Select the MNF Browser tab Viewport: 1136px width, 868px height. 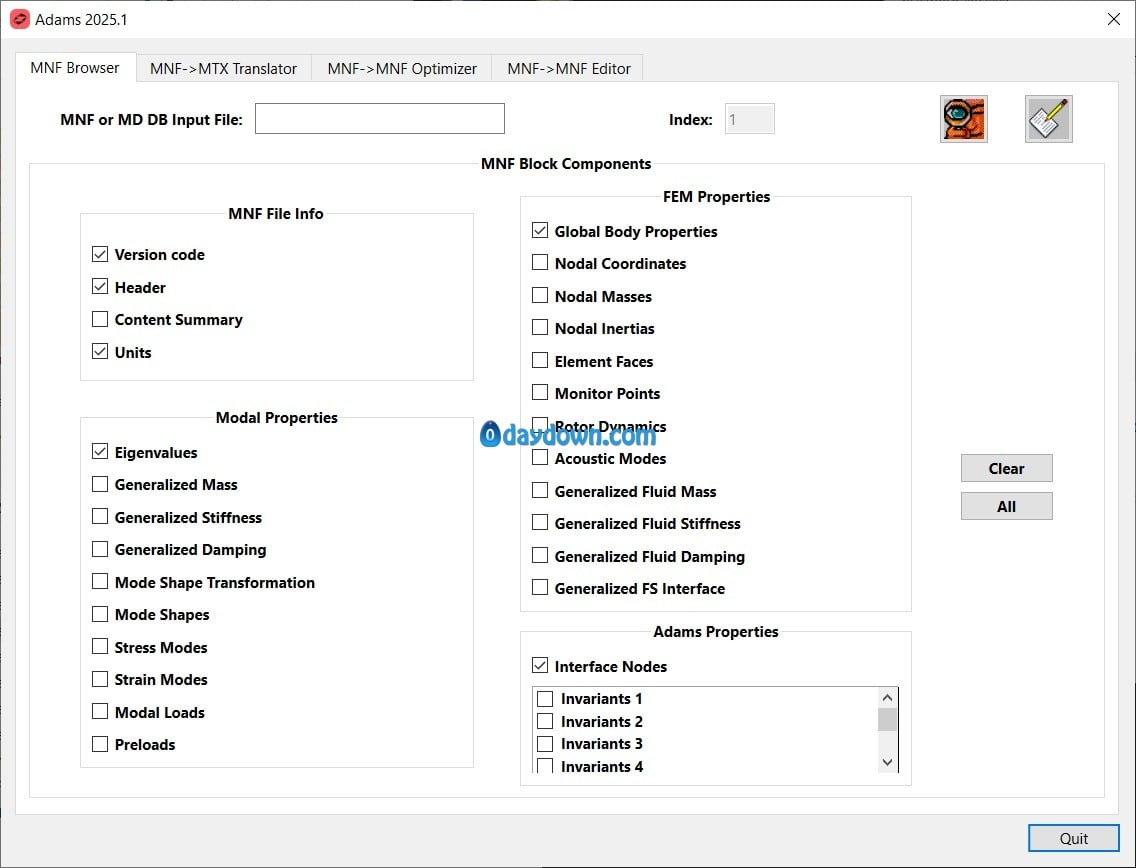(75, 67)
